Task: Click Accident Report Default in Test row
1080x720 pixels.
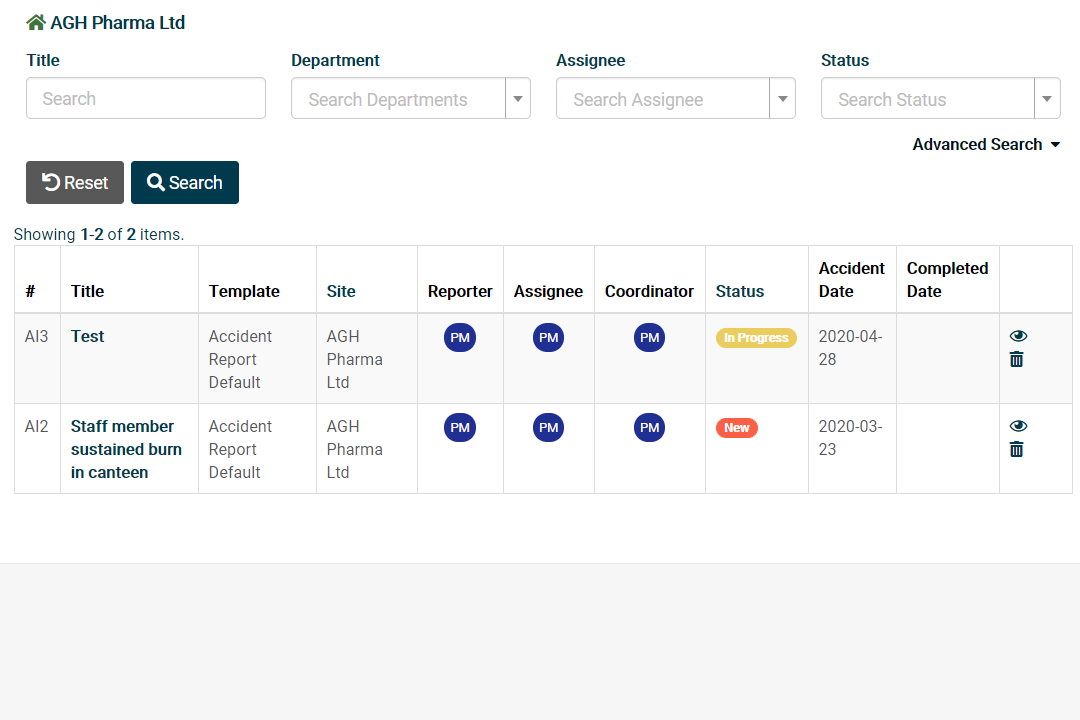Action: click(x=240, y=359)
